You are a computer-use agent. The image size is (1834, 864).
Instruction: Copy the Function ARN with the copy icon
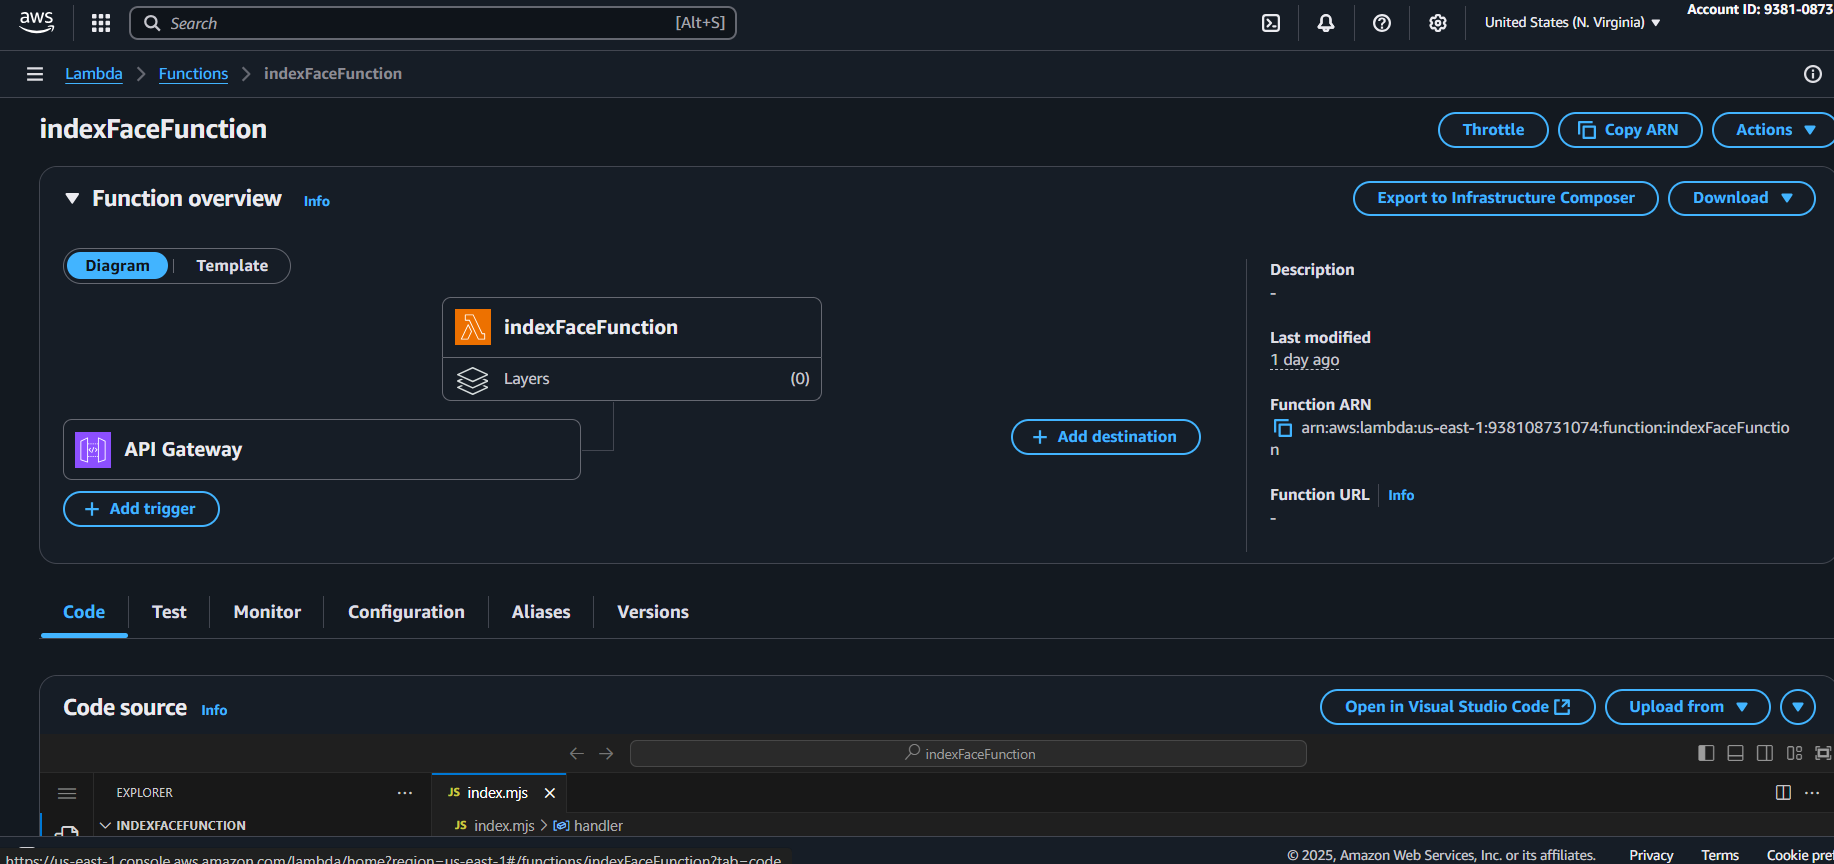(1282, 428)
